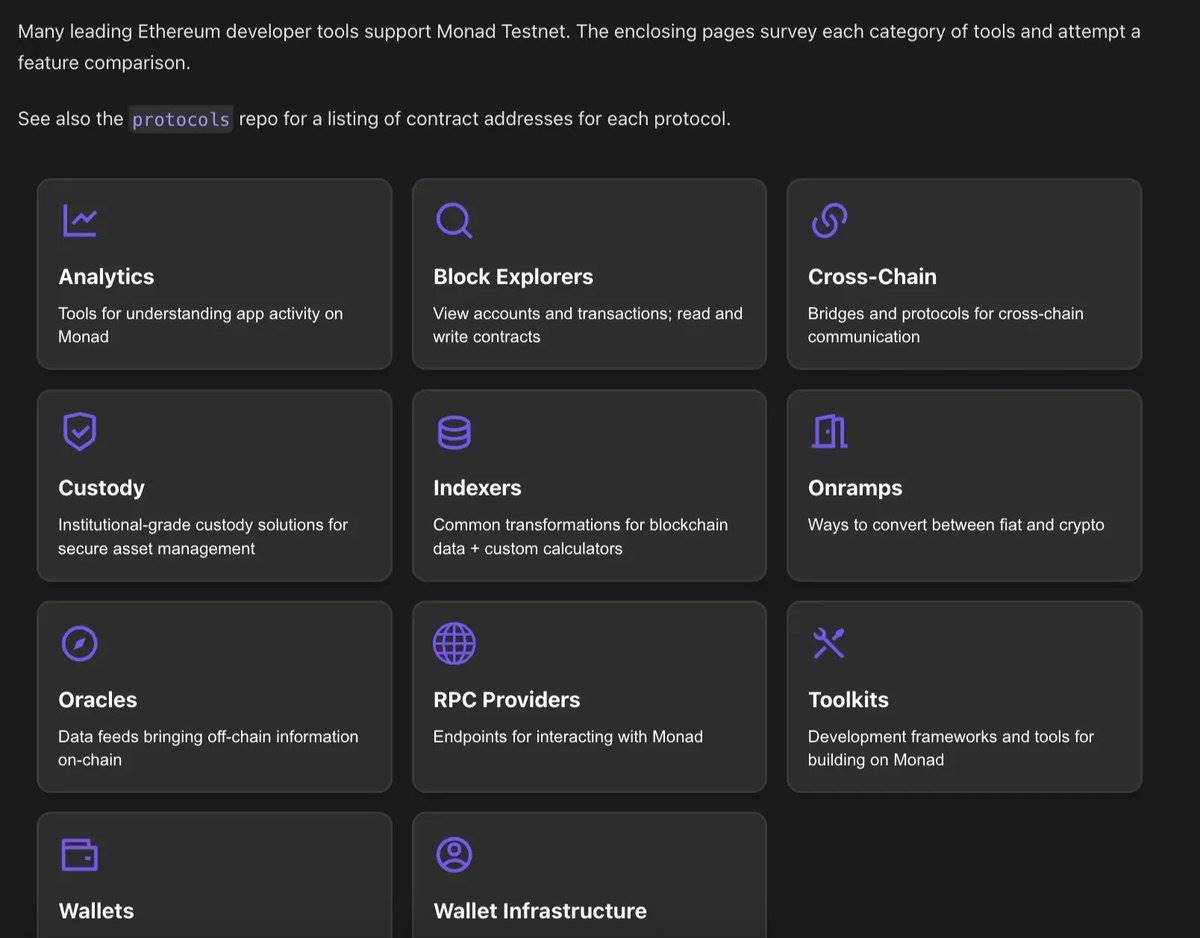
Task: Select the database stack icon on the Indexers card
Action: pyautogui.click(x=454, y=431)
